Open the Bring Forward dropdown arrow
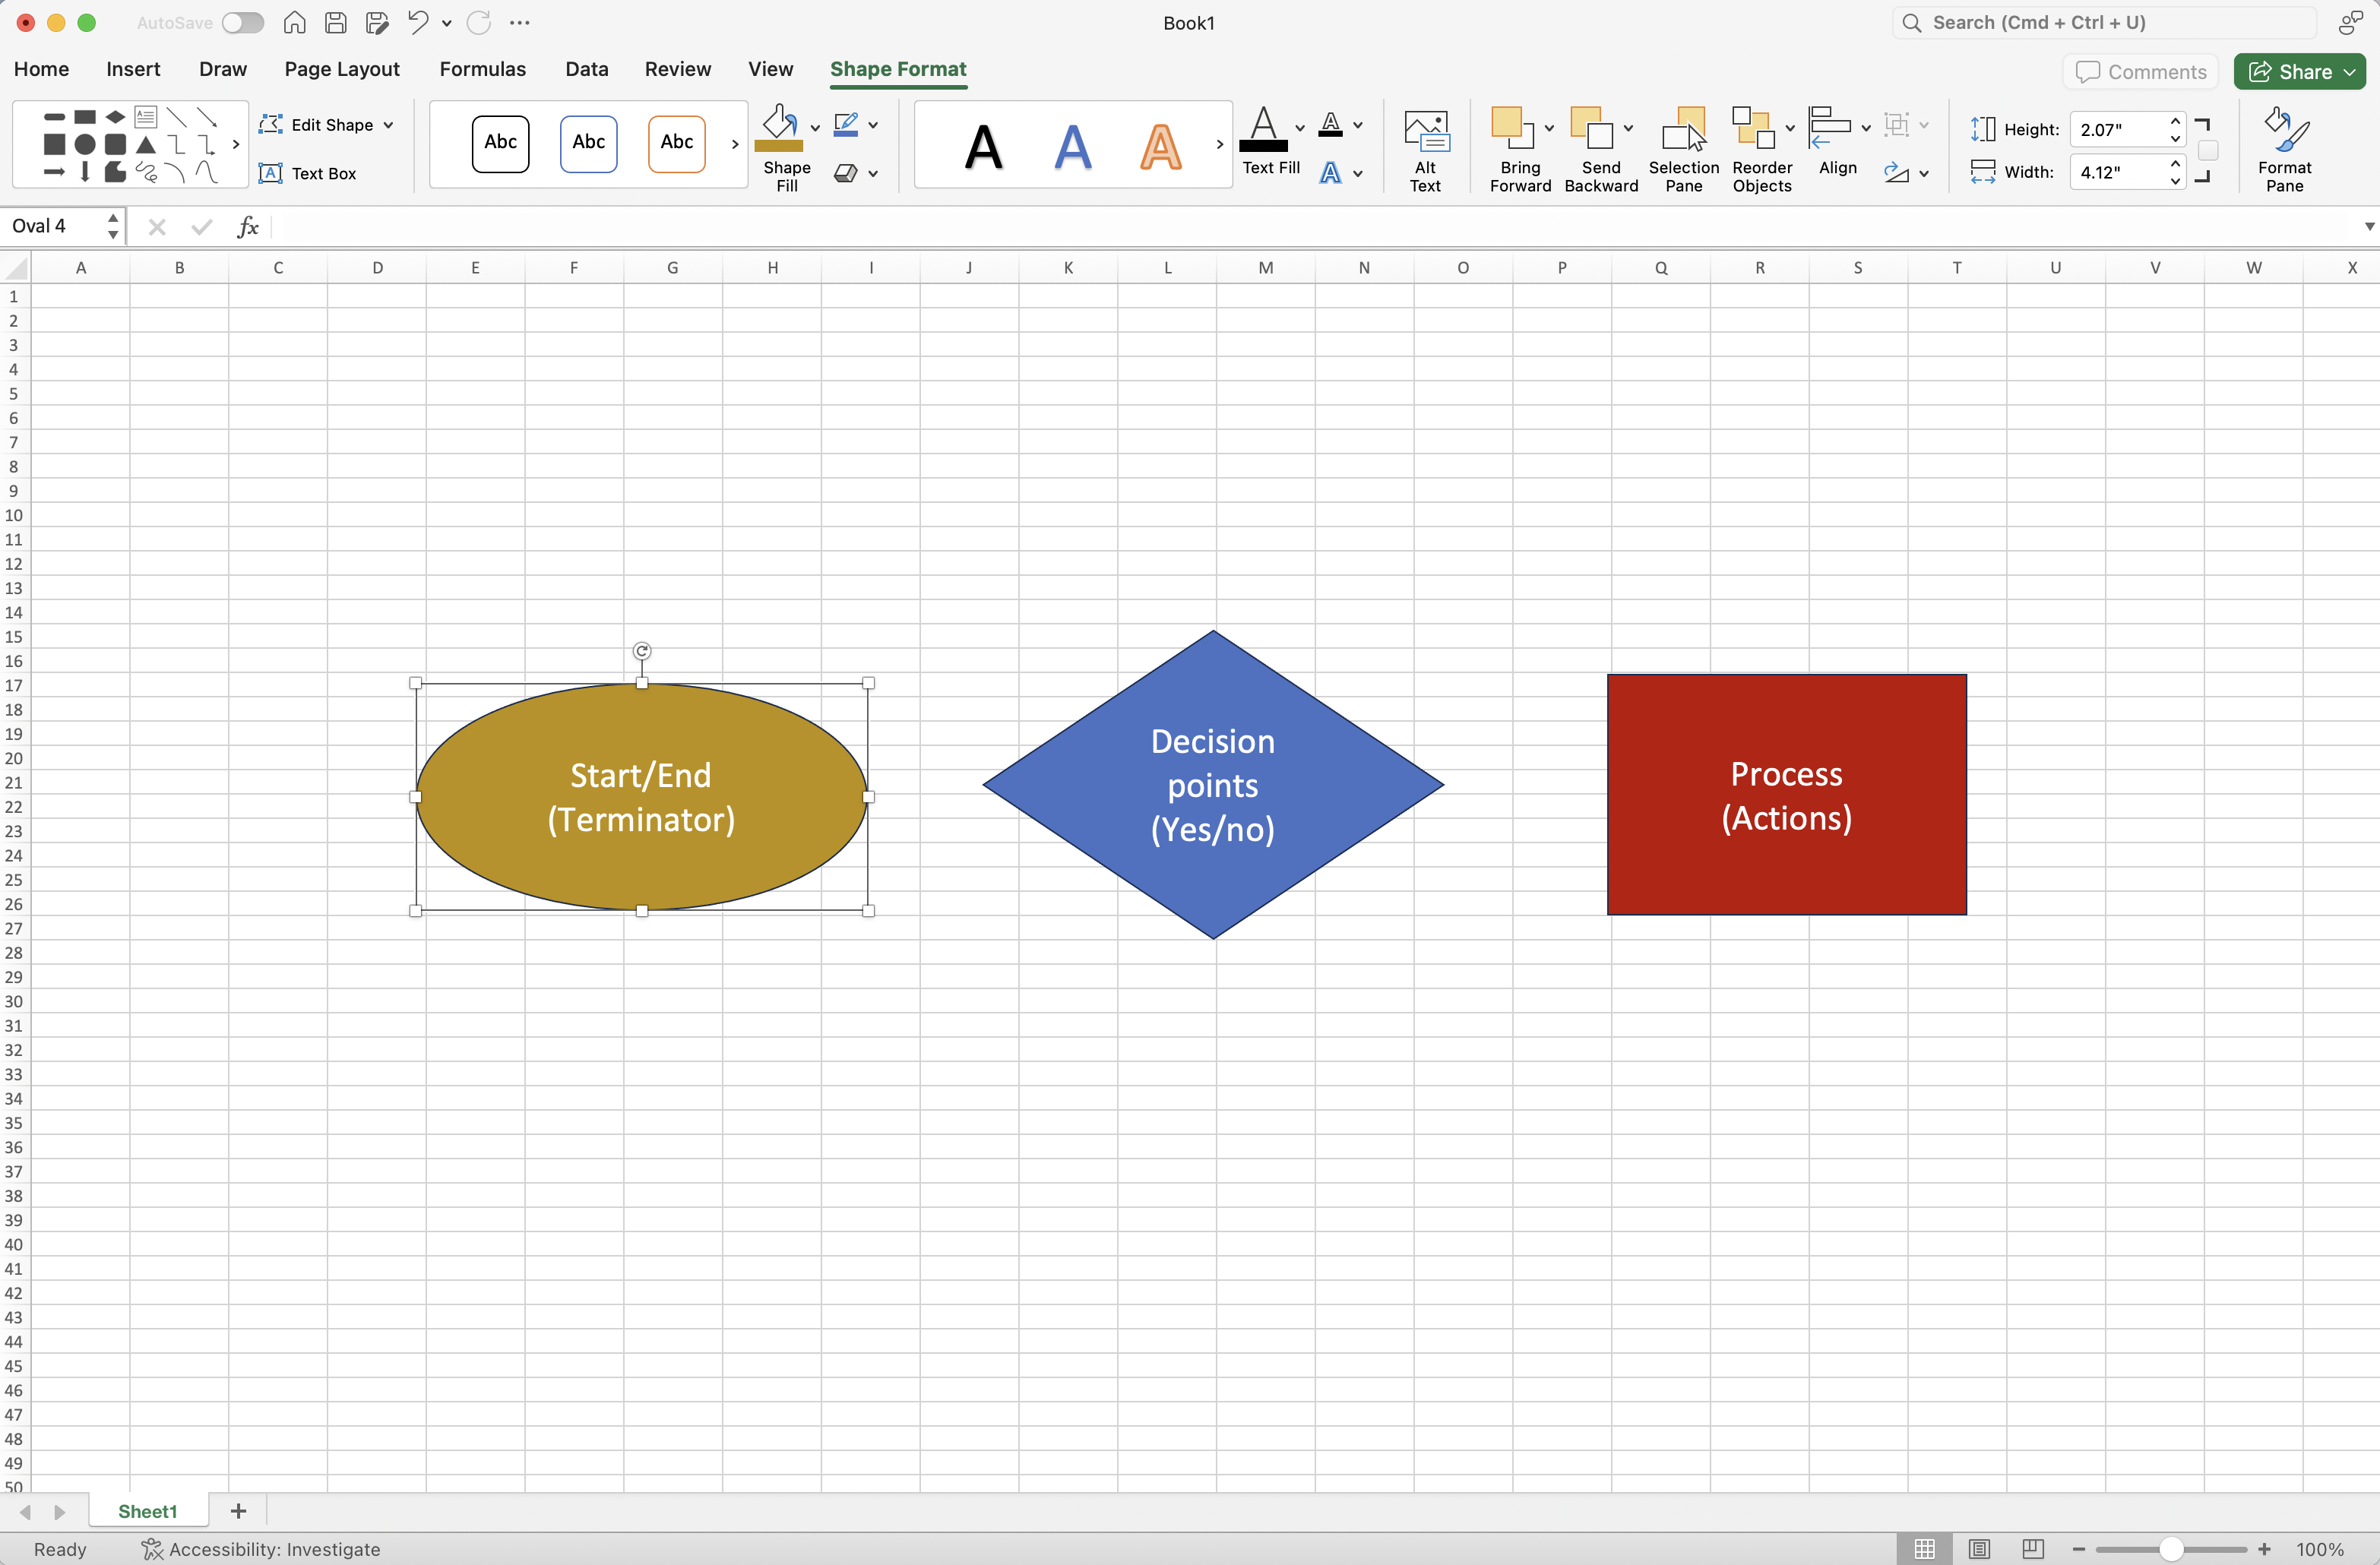 pos(1549,128)
